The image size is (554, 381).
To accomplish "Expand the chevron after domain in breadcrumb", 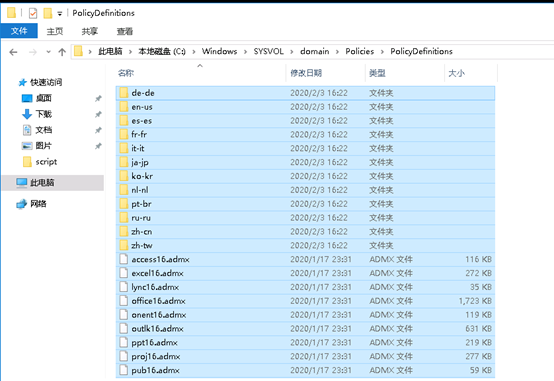I will (x=337, y=52).
